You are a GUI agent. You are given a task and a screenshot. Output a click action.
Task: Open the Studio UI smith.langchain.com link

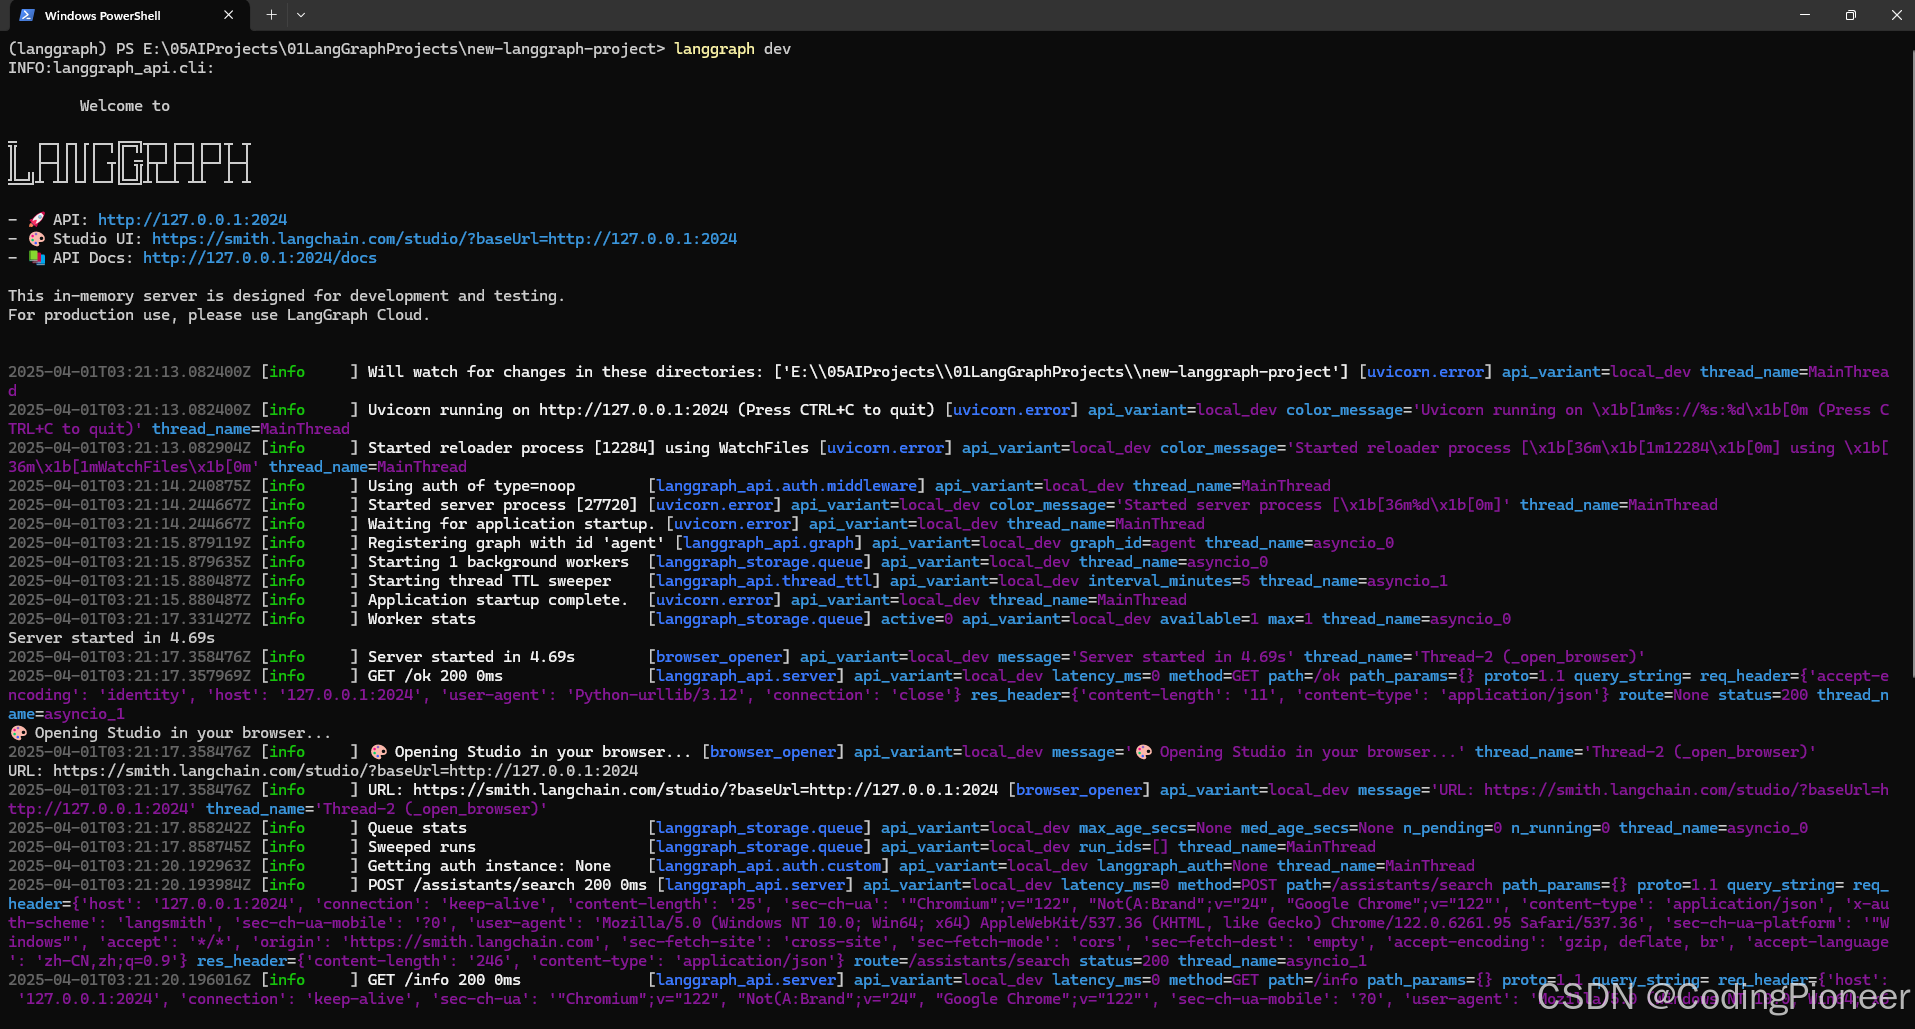click(x=444, y=239)
